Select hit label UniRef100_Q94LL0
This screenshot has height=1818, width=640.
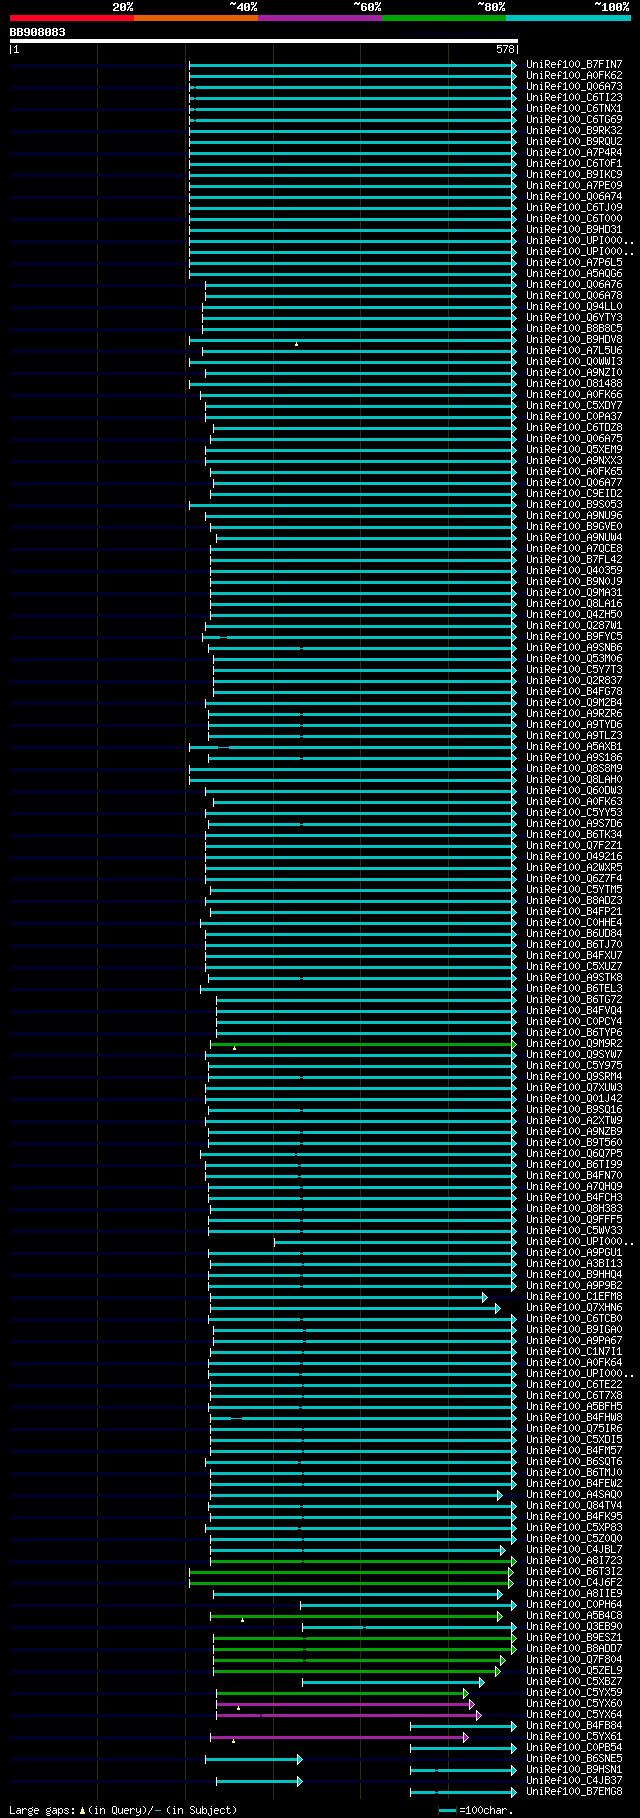[574, 307]
